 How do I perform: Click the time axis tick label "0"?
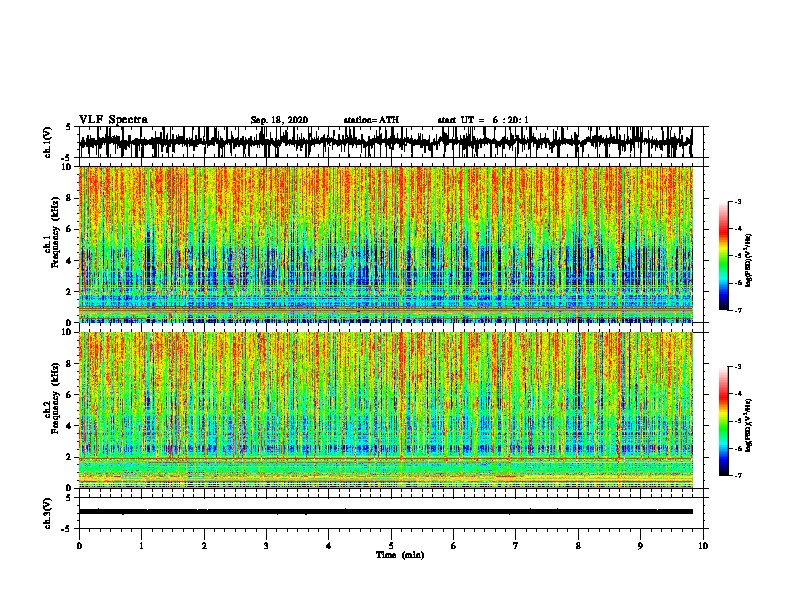(x=79, y=546)
